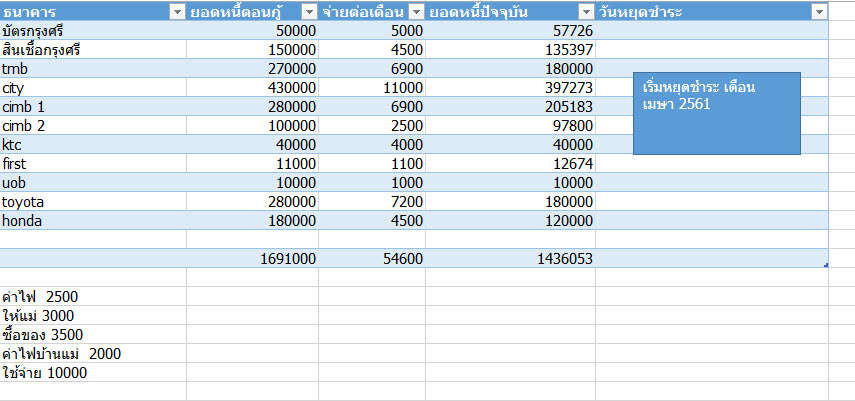The width and height of the screenshot is (855, 401).
Task: Click the 397273 current debt cell
Action: [x=510, y=88]
